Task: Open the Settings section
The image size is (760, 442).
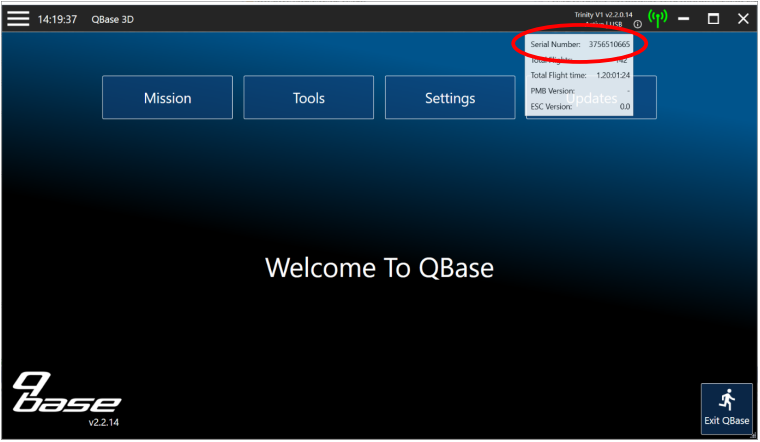Action: pos(450,97)
